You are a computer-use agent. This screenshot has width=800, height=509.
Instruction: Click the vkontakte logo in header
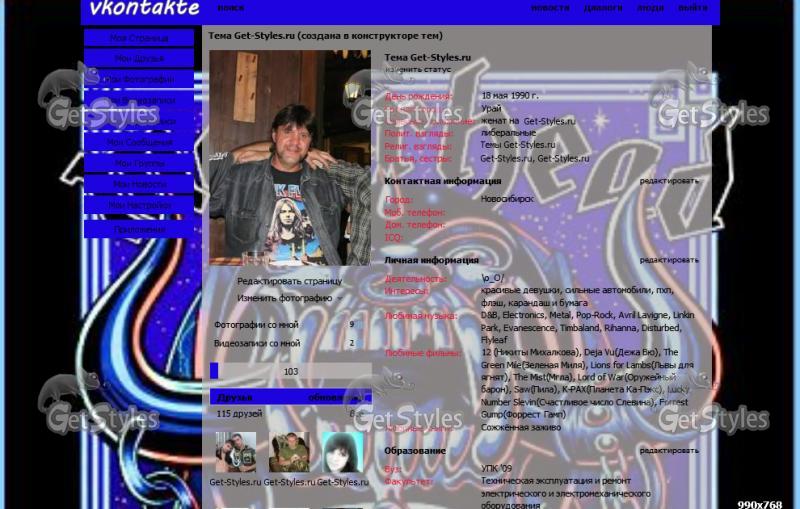(x=144, y=8)
